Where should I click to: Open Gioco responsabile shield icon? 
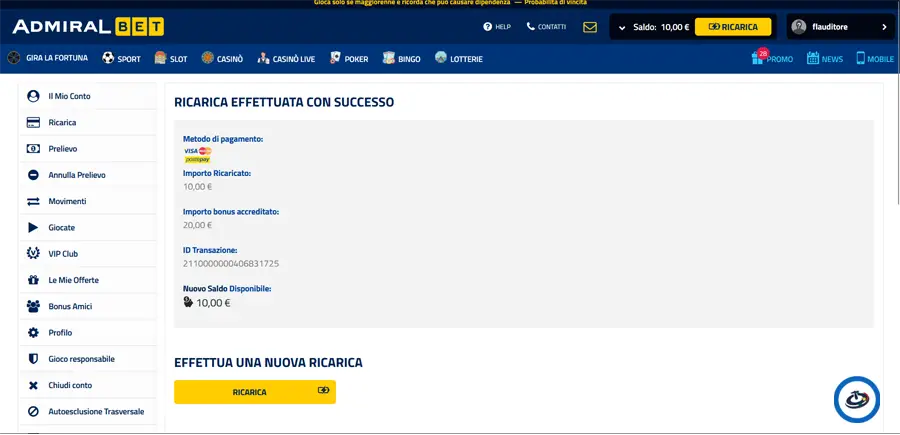point(33,359)
